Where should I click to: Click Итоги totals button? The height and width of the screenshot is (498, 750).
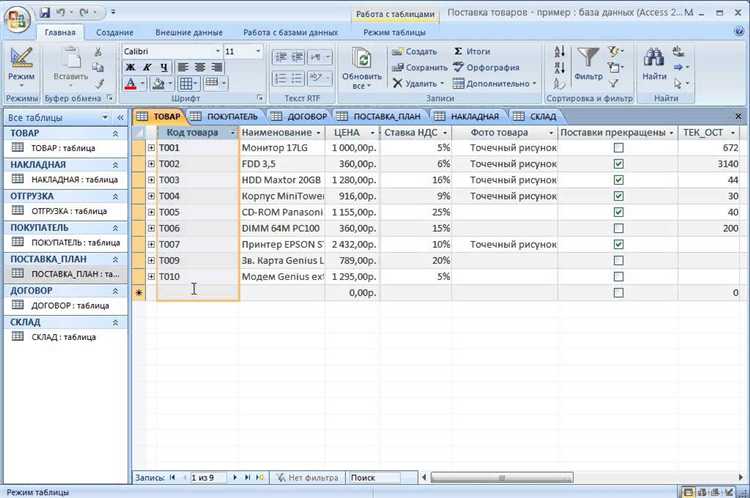472,52
